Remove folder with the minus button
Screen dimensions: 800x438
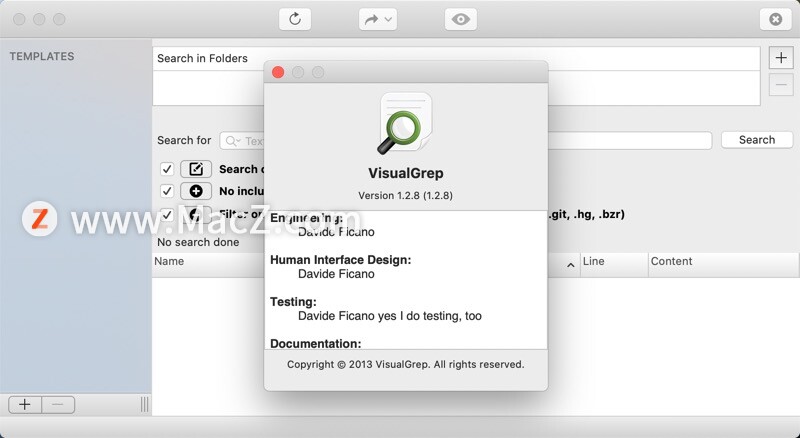(781, 84)
